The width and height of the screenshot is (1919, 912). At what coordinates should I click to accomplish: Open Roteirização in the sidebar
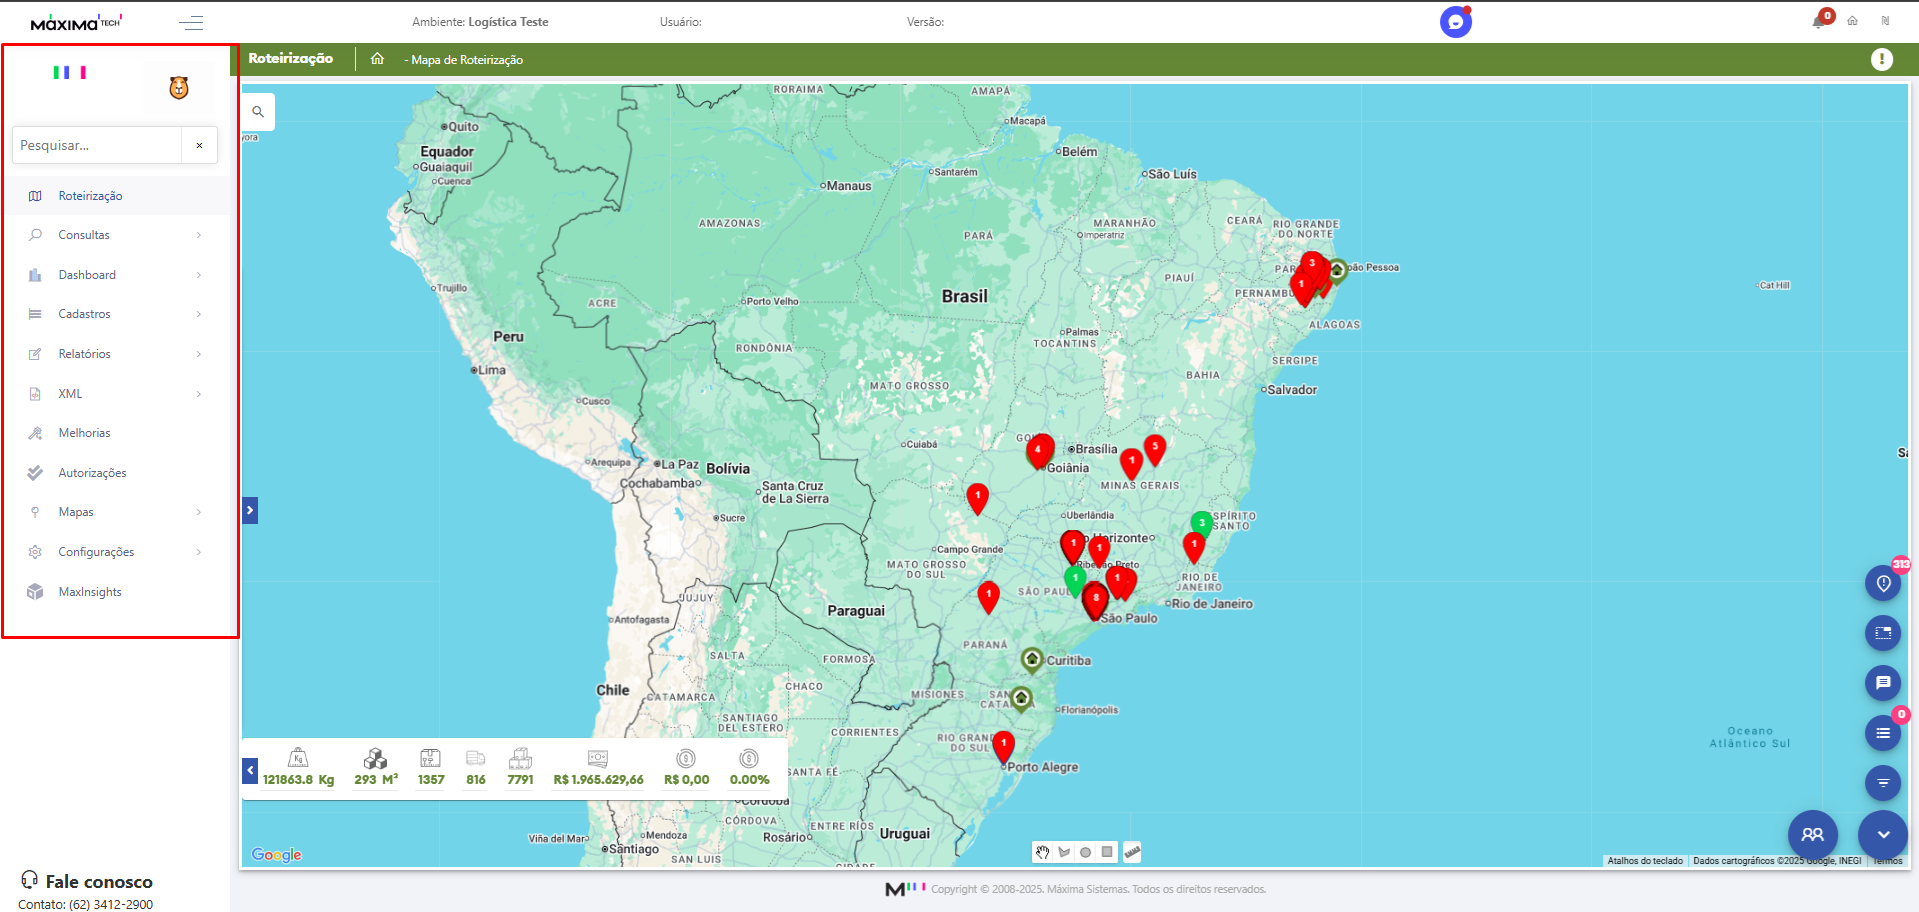(90, 196)
